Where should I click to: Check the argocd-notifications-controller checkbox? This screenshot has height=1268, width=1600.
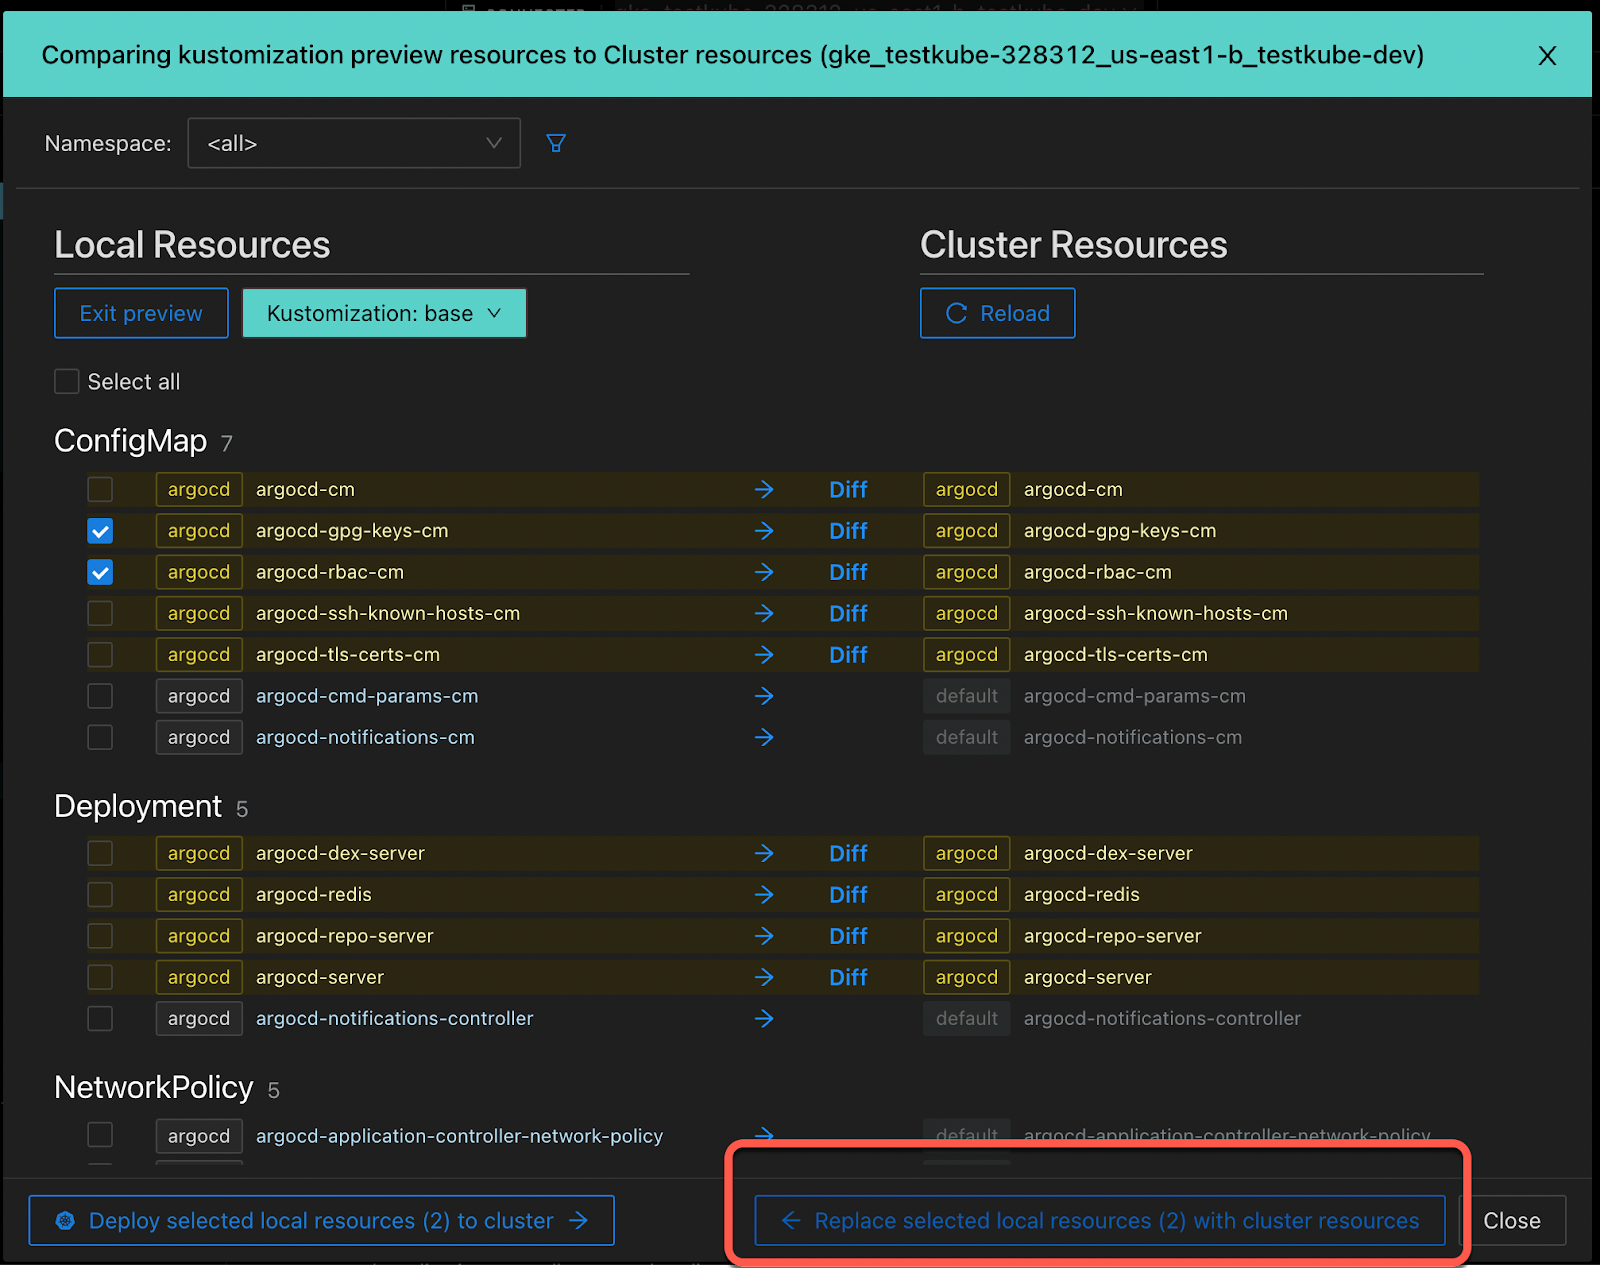(100, 1019)
